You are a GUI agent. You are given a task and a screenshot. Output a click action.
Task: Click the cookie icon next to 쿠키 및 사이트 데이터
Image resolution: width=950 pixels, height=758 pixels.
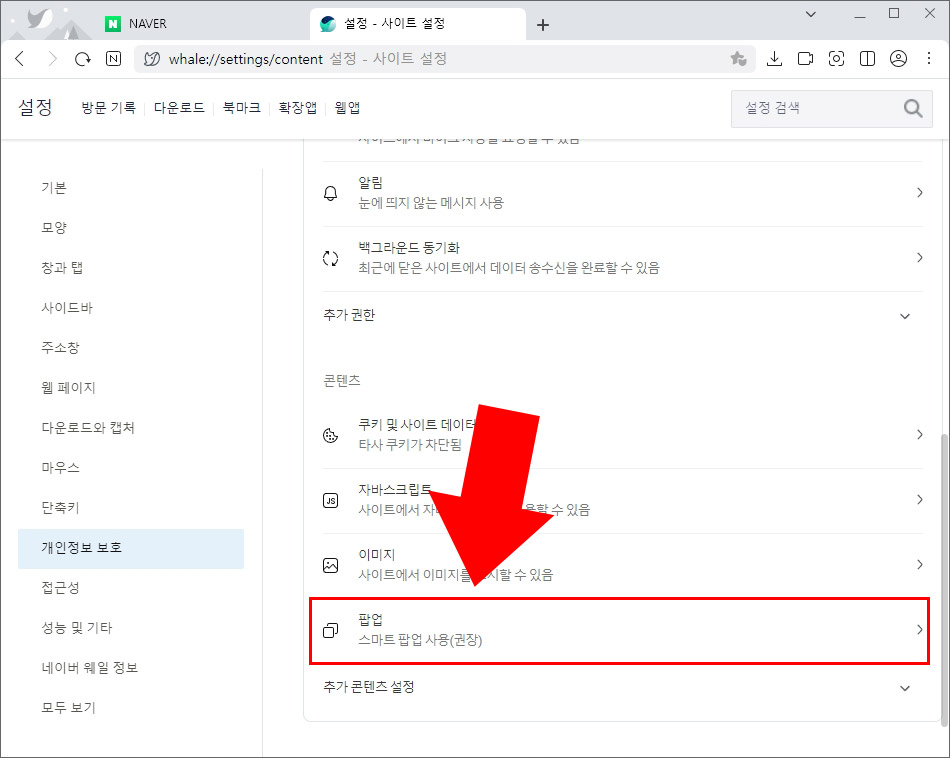pyautogui.click(x=330, y=434)
